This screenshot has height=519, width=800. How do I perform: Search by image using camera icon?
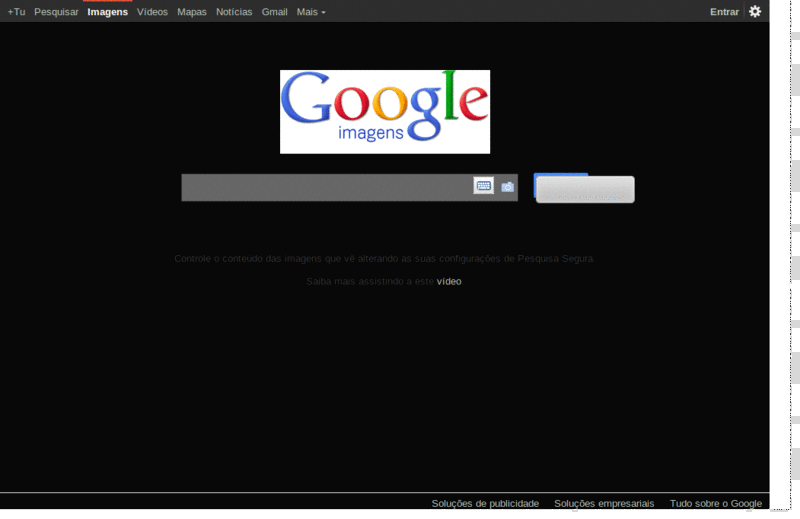point(507,187)
